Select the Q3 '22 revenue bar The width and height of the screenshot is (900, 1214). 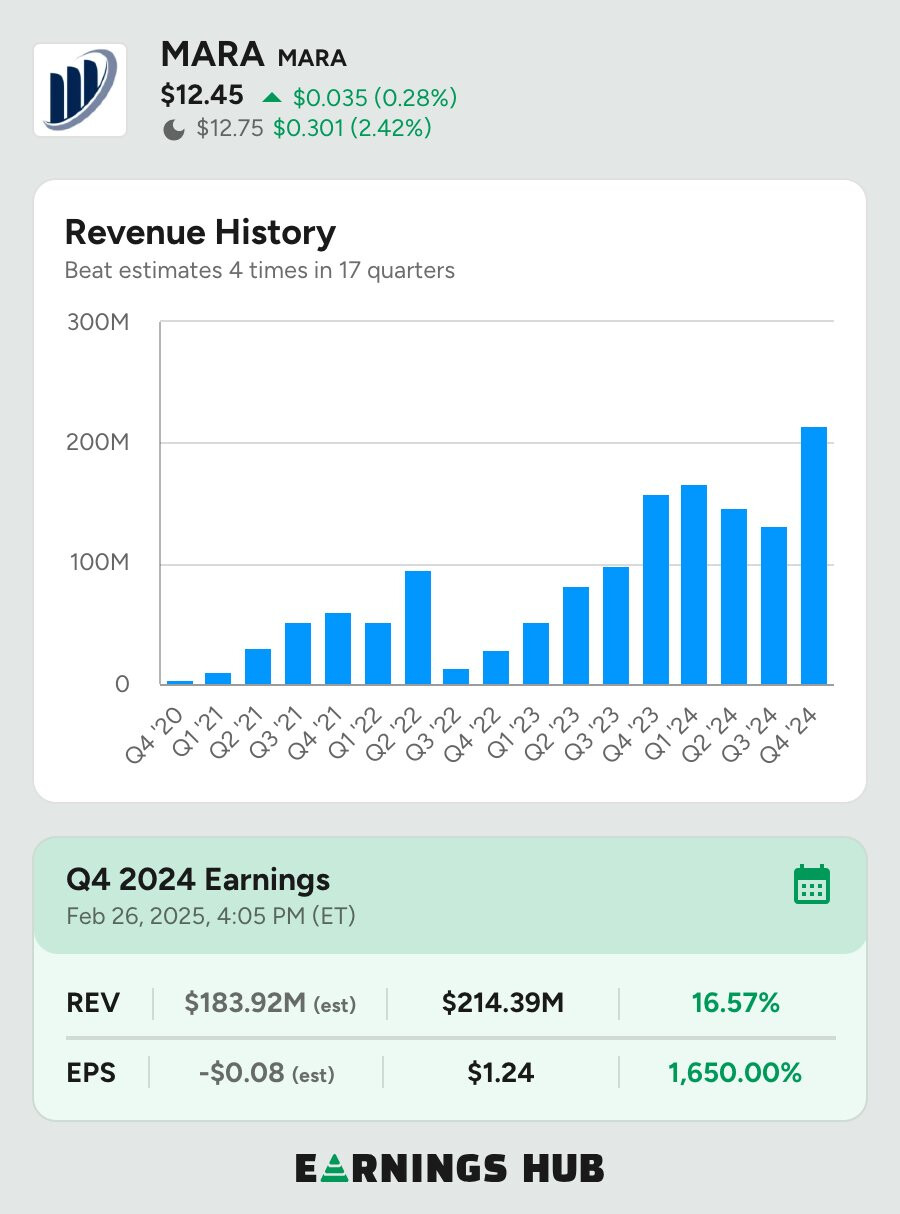[x=456, y=677]
